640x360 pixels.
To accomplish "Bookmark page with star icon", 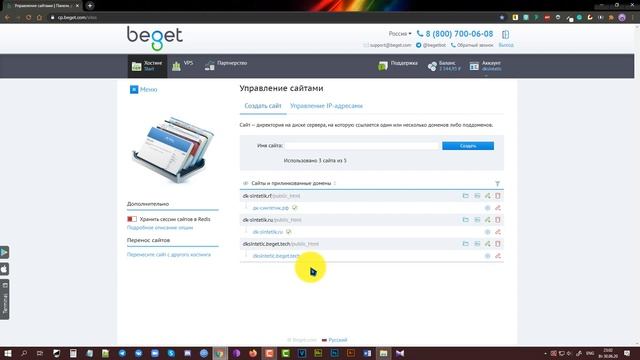I will [x=502, y=18].
